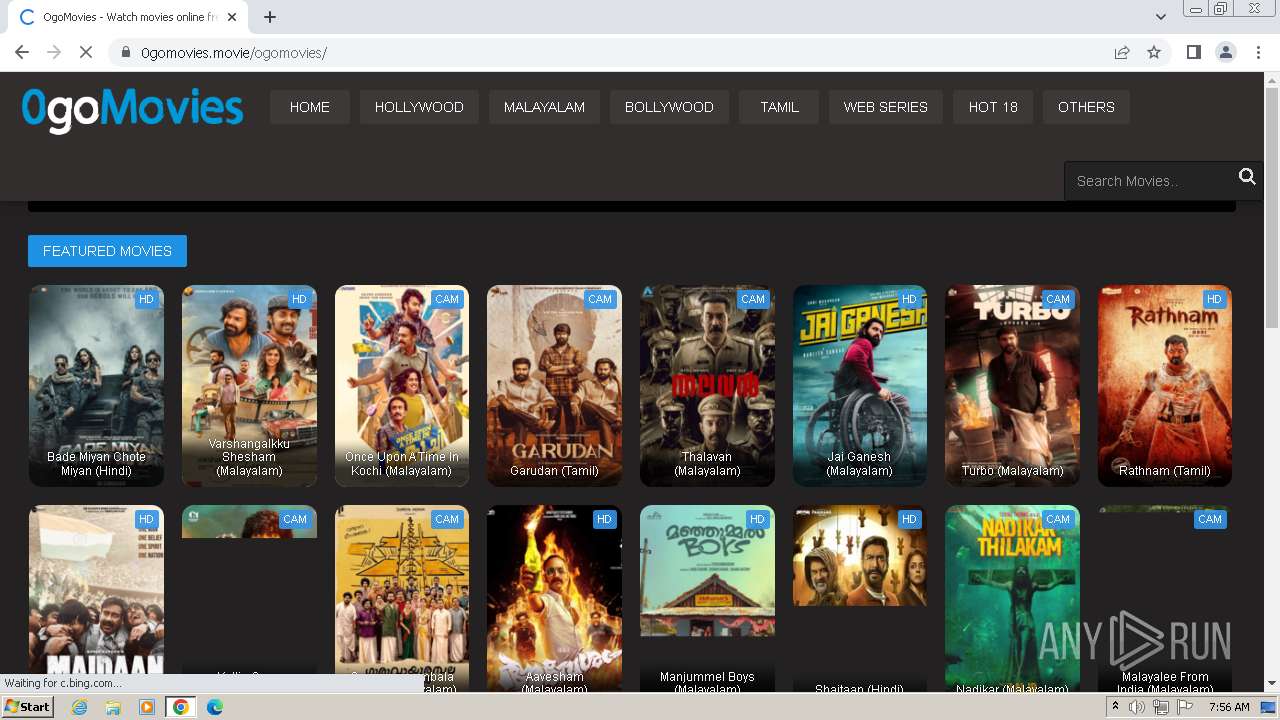Open the Windows Start menu
The width and height of the screenshot is (1280, 720).
click(x=27, y=707)
